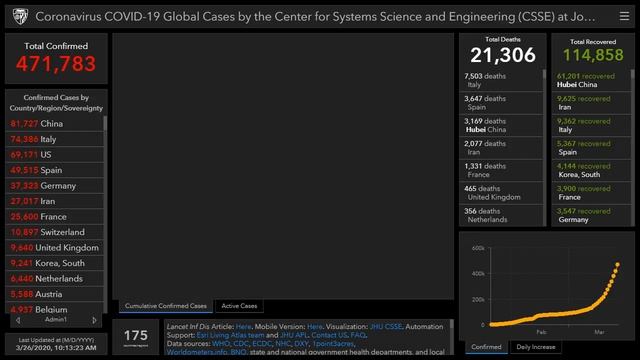Click the 9,362 recovered Italy entry

[591, 125]
